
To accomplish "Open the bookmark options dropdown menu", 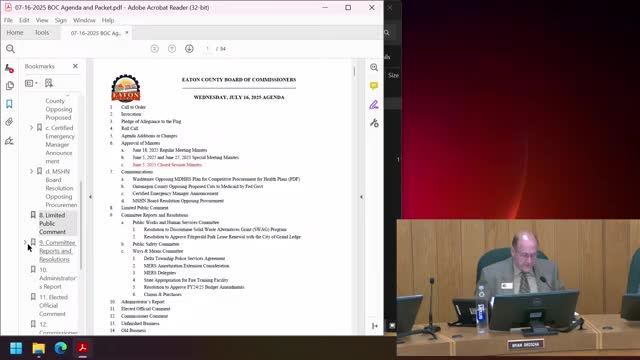I will (31, 83).
